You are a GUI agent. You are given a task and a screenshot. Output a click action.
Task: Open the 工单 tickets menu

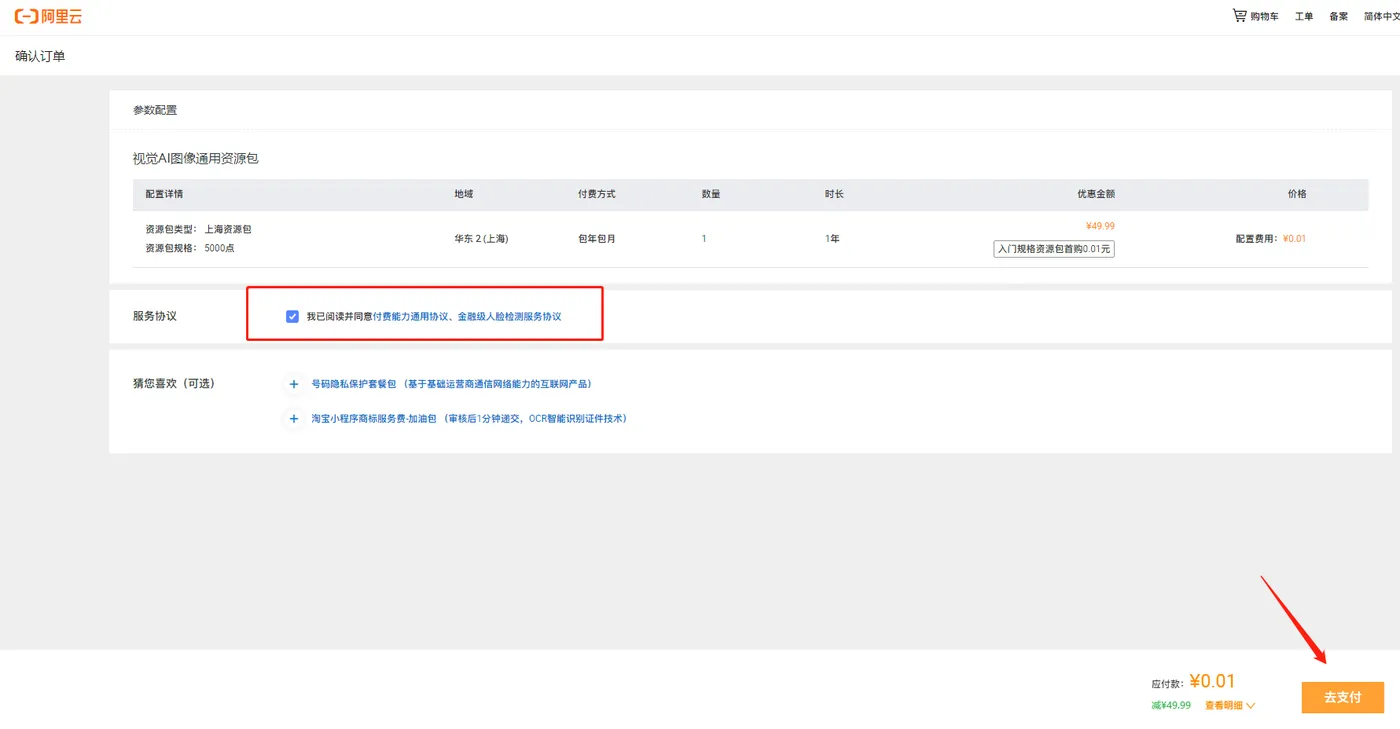point(1304,17)
